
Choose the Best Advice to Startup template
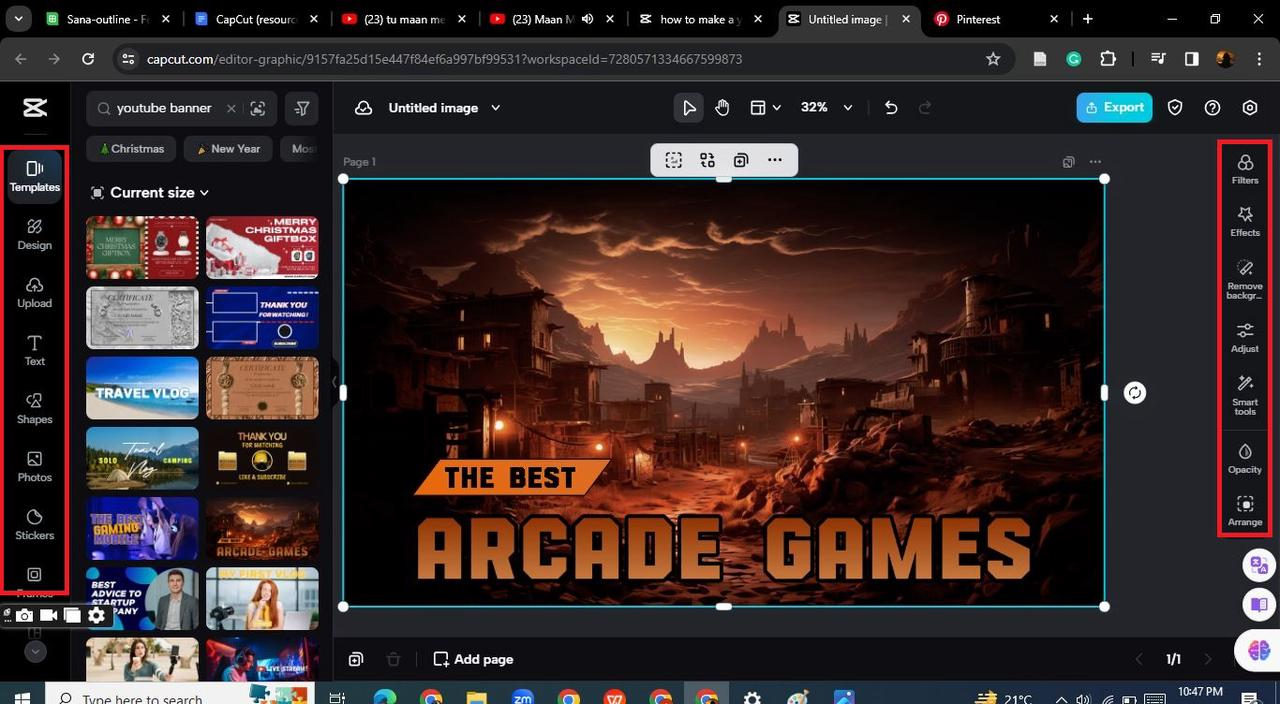[x=142, y=599]
